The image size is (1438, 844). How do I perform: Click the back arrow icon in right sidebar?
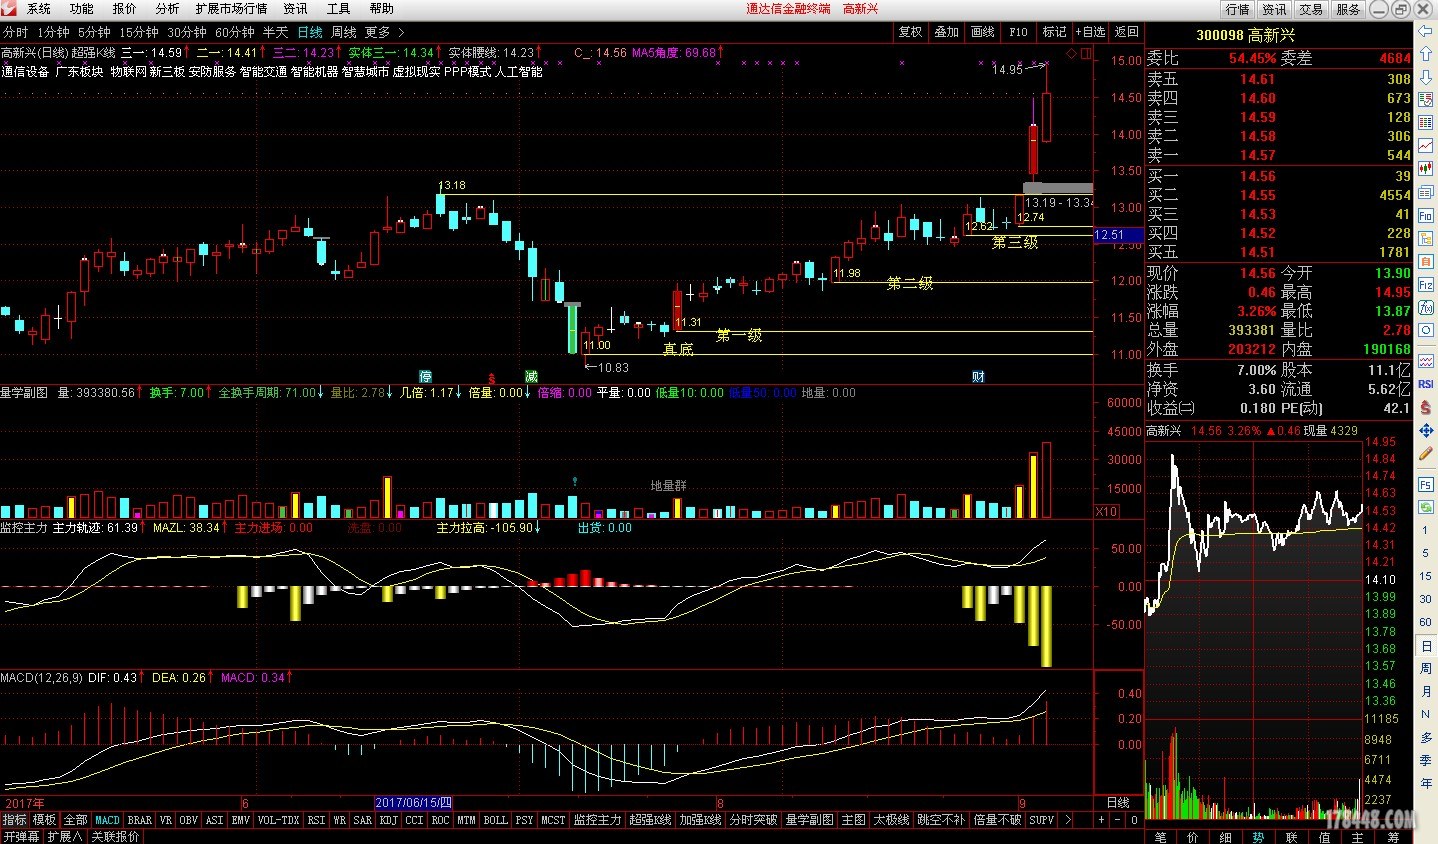tap(1426, 32)
